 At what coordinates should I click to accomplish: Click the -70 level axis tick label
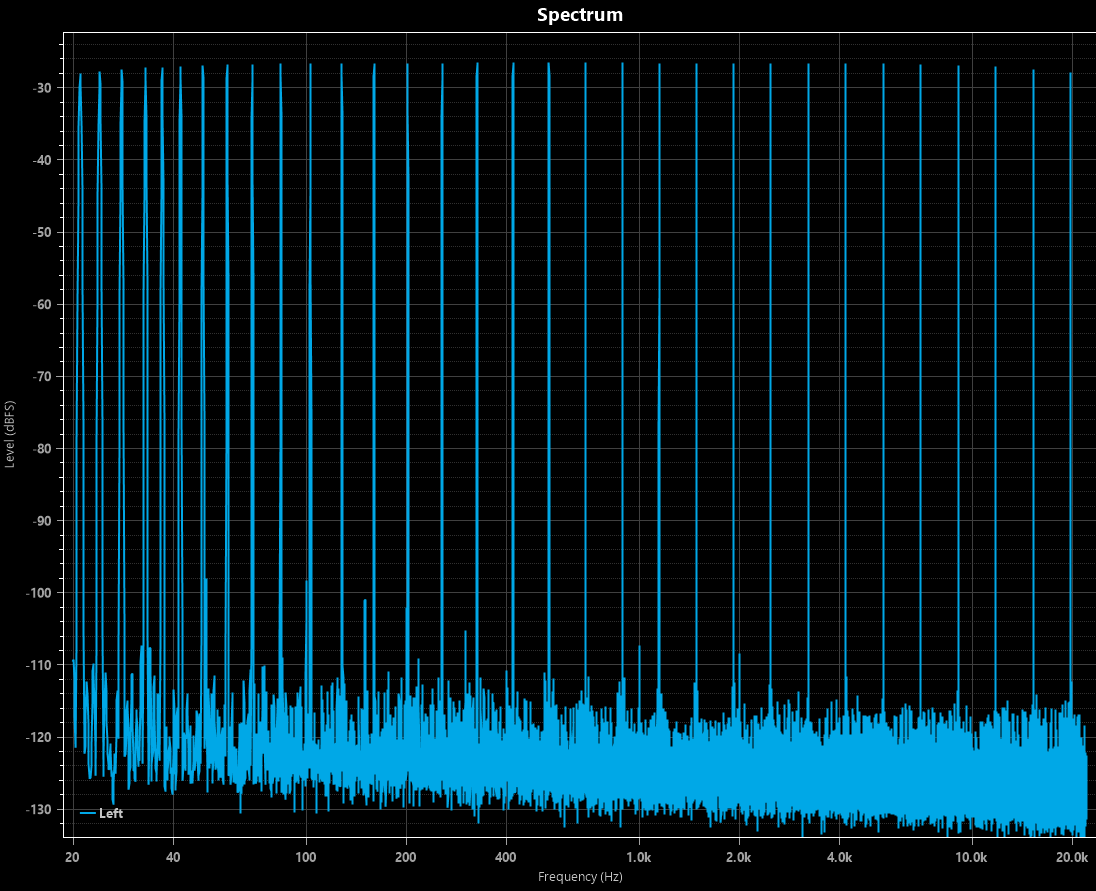pos(42,377)
